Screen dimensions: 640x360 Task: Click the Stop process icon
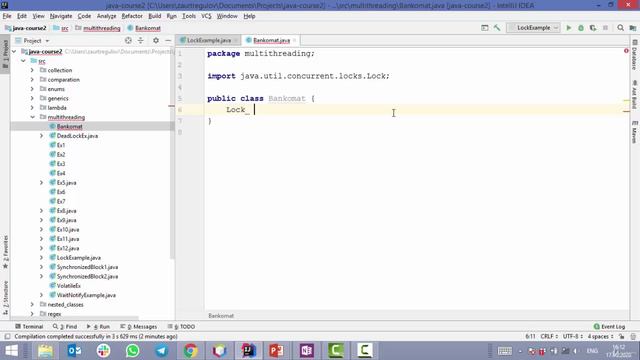[605, 28]
